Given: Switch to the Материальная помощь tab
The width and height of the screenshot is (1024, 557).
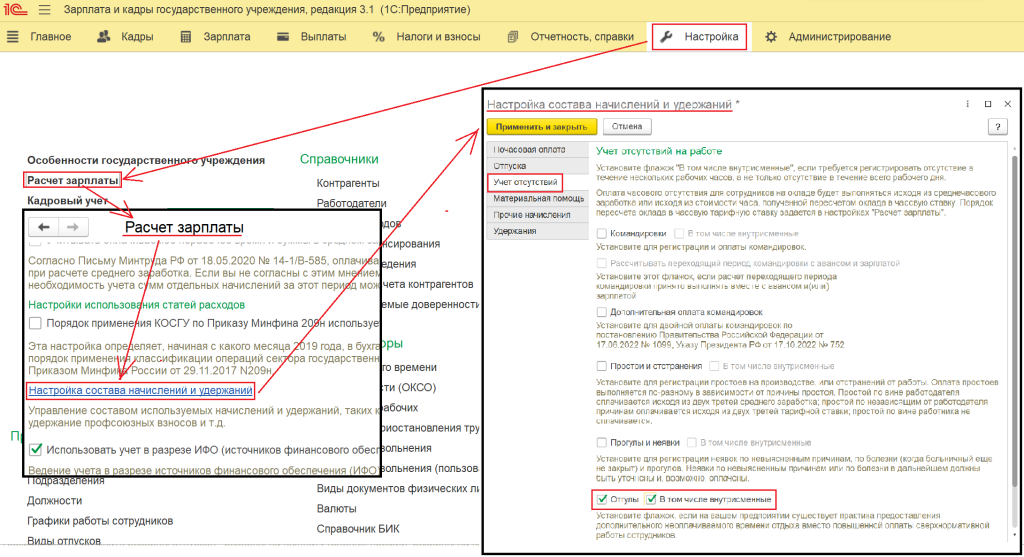Looking at the screenshot, I should tap(537, 199).
